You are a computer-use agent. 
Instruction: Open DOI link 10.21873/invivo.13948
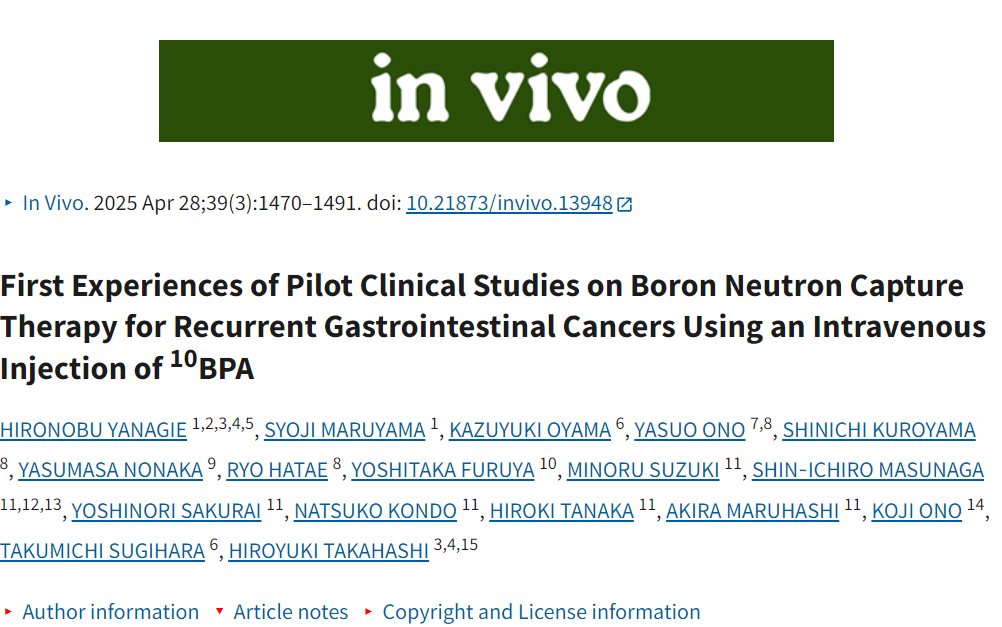point(509,203)
